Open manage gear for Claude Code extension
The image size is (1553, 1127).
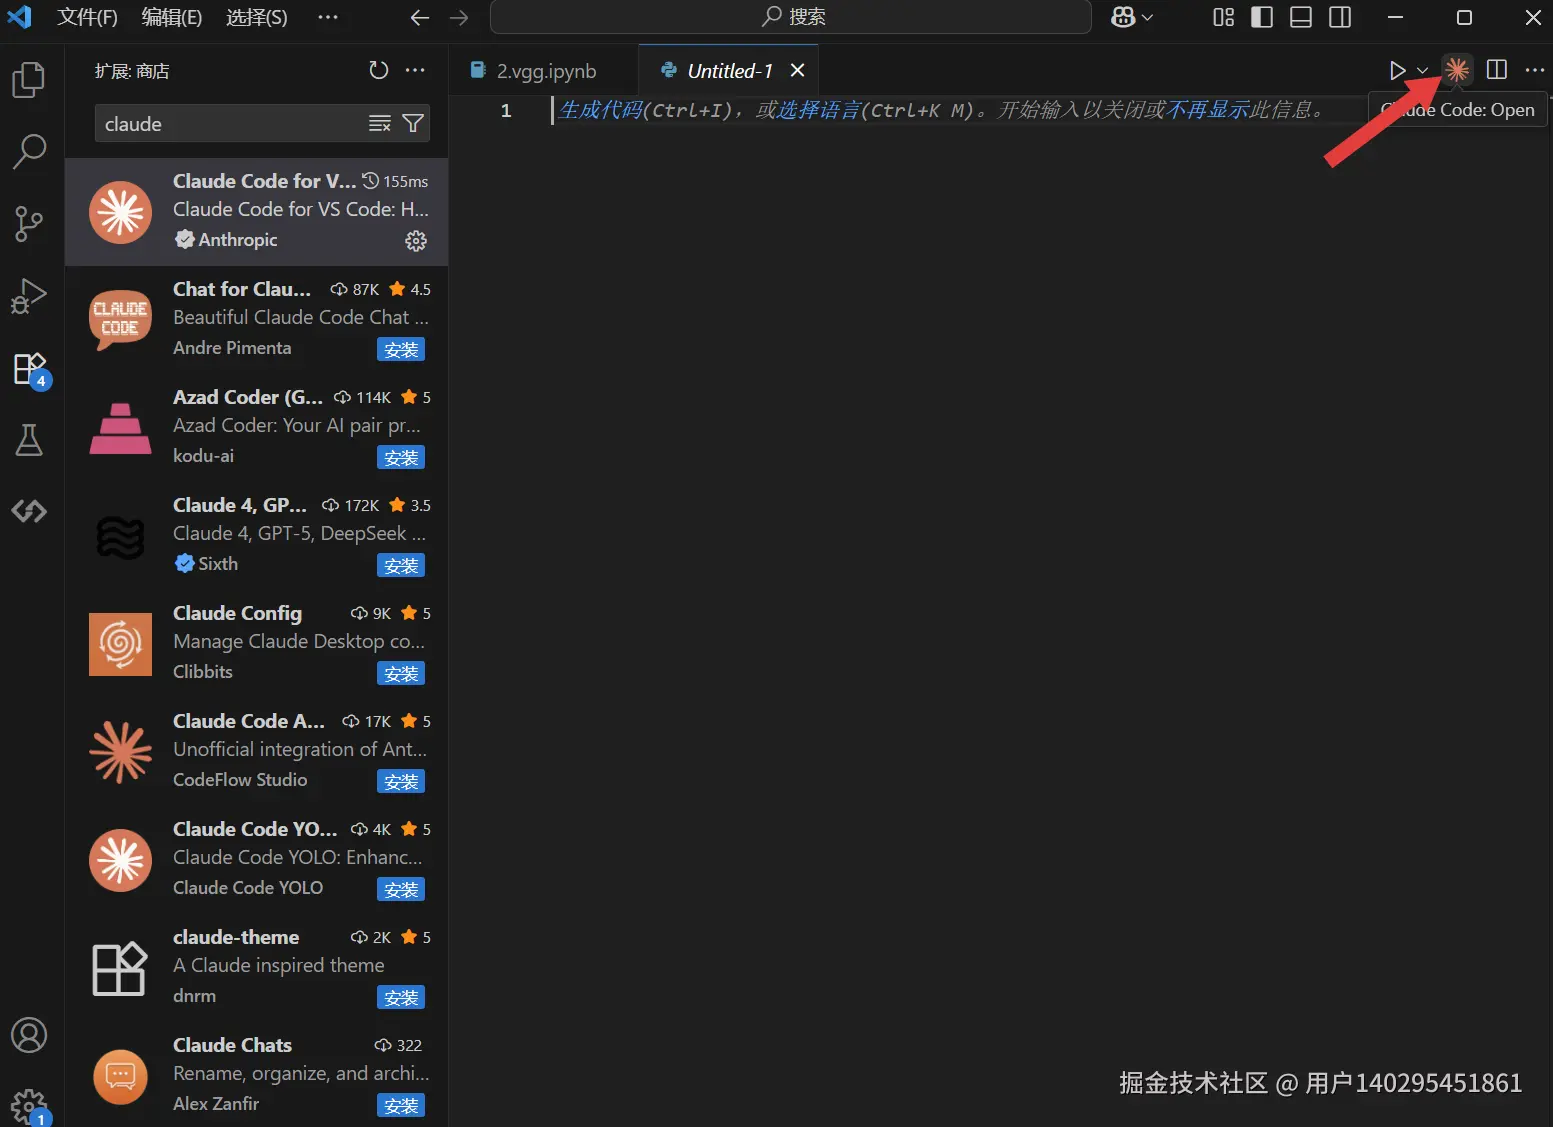click(x=416, y=241)
